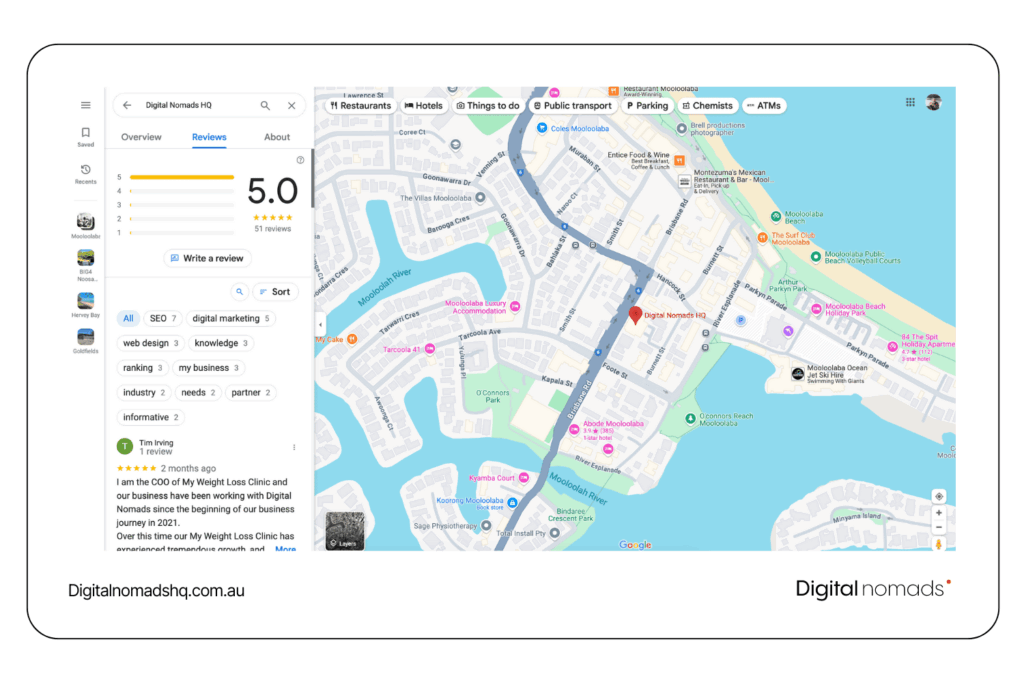Click the Write a review button
Screen dimensions: 1024x683
(x=207, y=259)
